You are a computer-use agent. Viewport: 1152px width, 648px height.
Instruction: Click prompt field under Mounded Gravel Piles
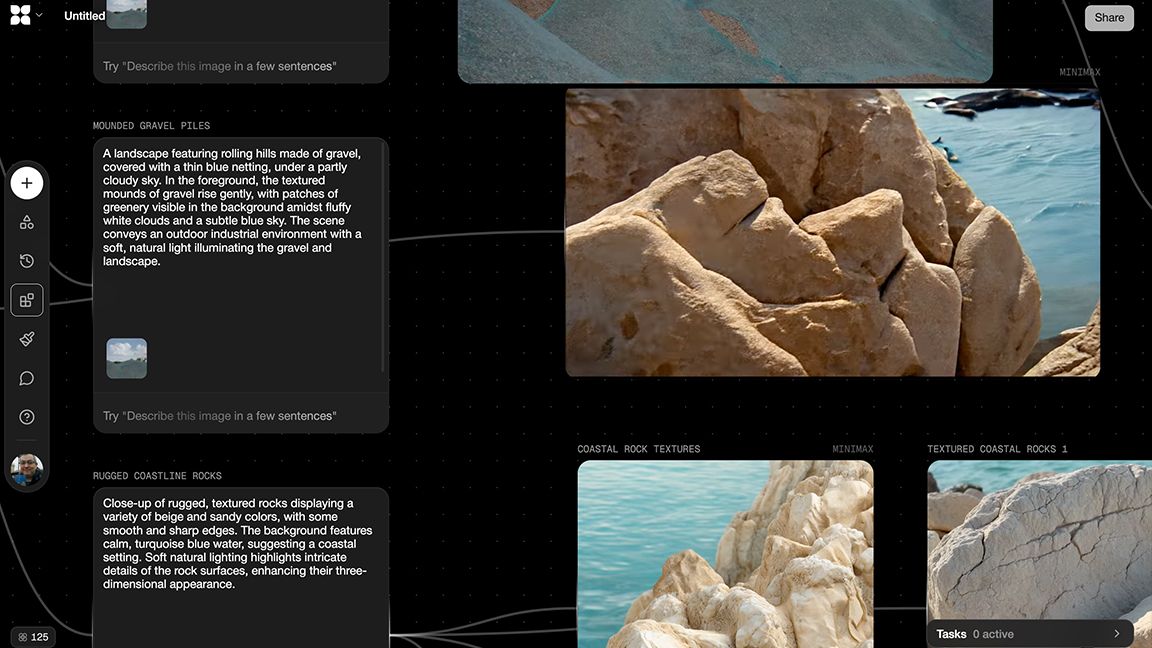(240, 415)
